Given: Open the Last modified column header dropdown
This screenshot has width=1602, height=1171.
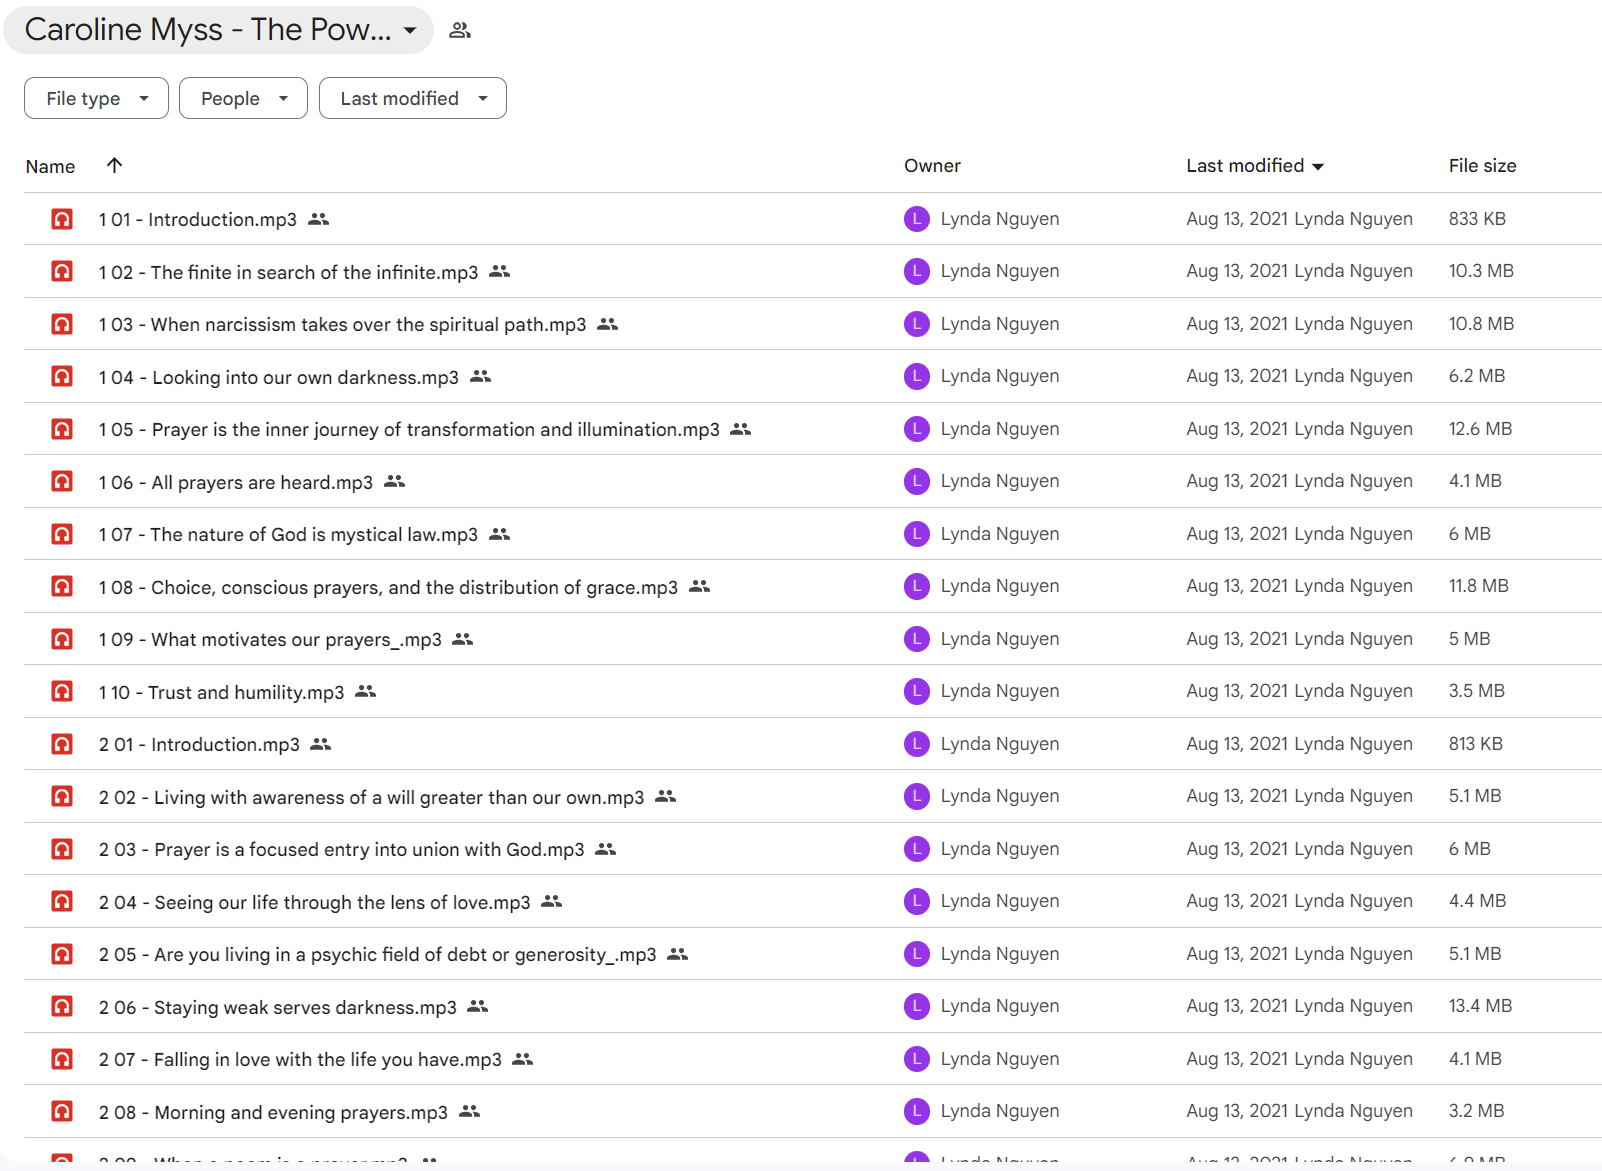Looking at the screenshot, I should 1255,166.
